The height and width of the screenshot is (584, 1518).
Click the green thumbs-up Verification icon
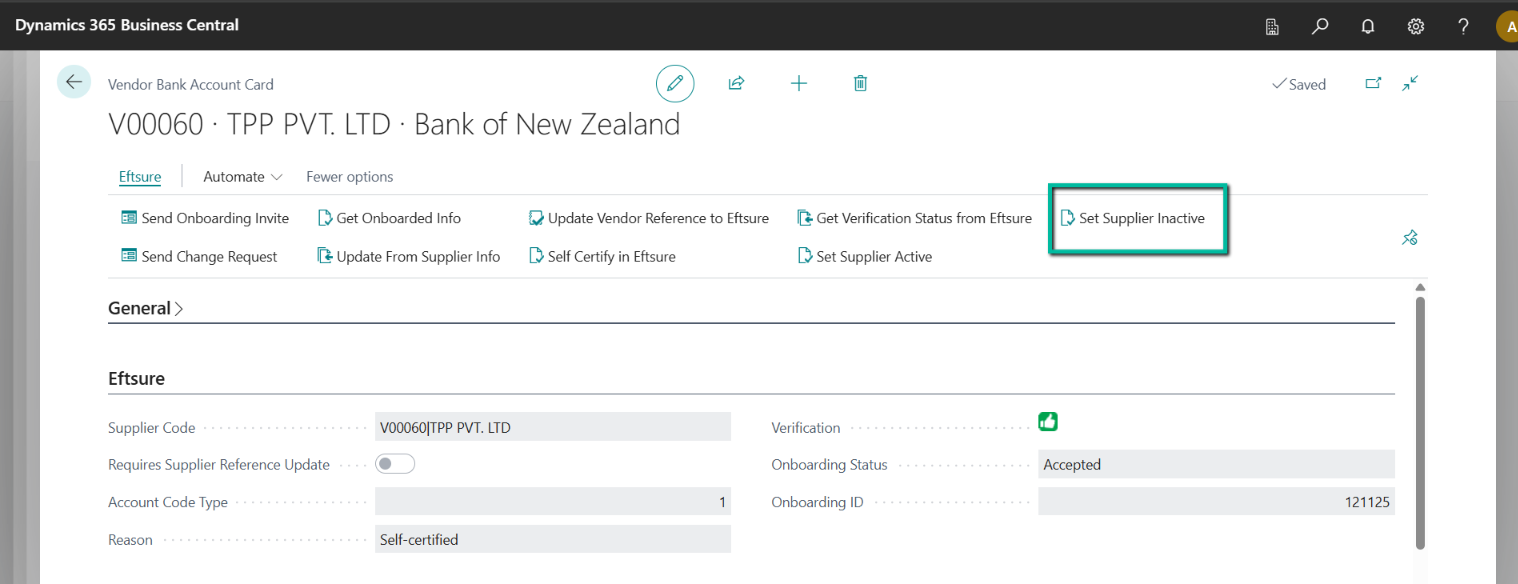pyautogui.click(x=1048, y=422)
